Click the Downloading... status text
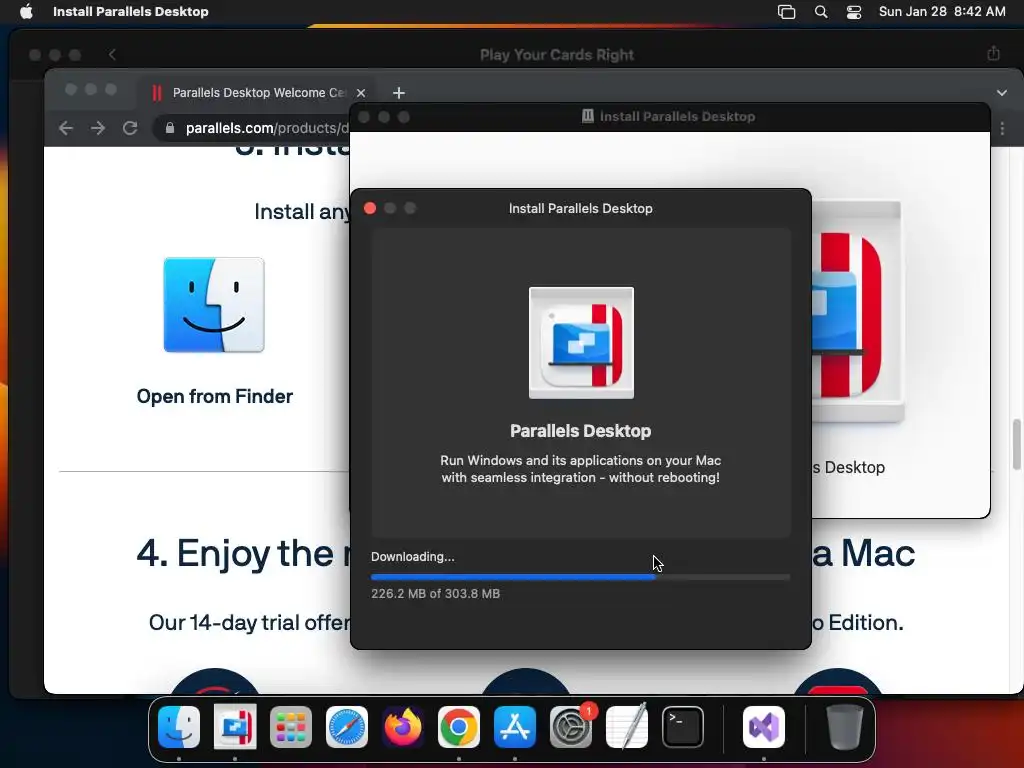The image size is (1024, 768). pos(413,557)
